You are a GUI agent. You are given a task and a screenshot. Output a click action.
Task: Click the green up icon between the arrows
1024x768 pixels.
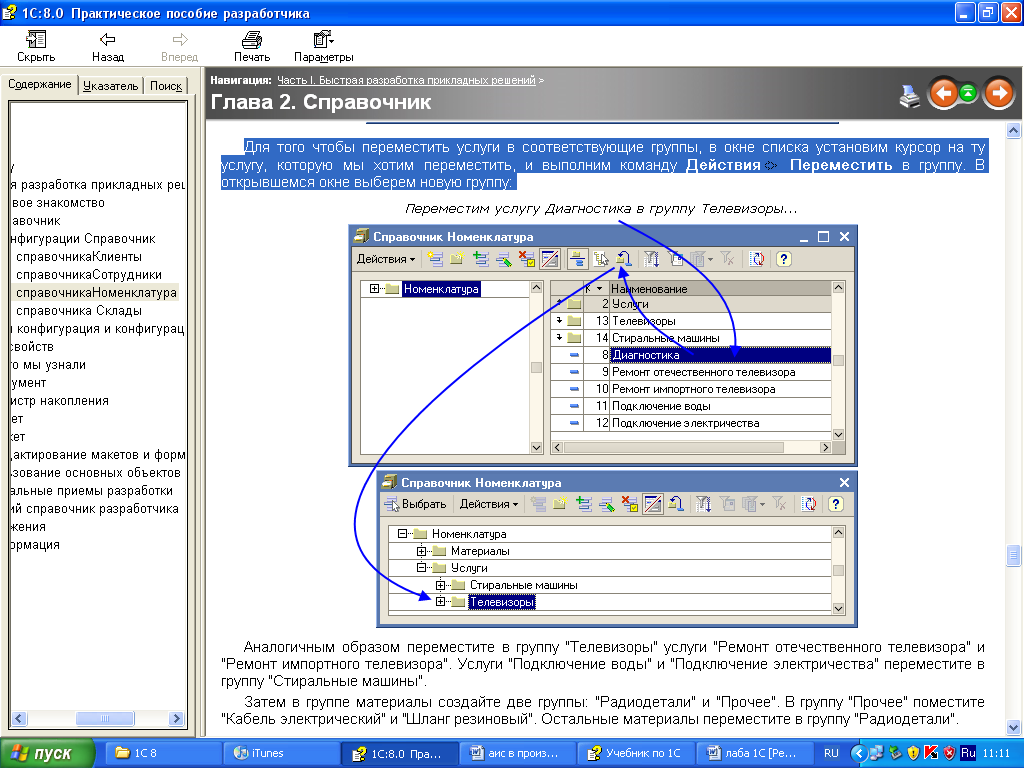969,94
